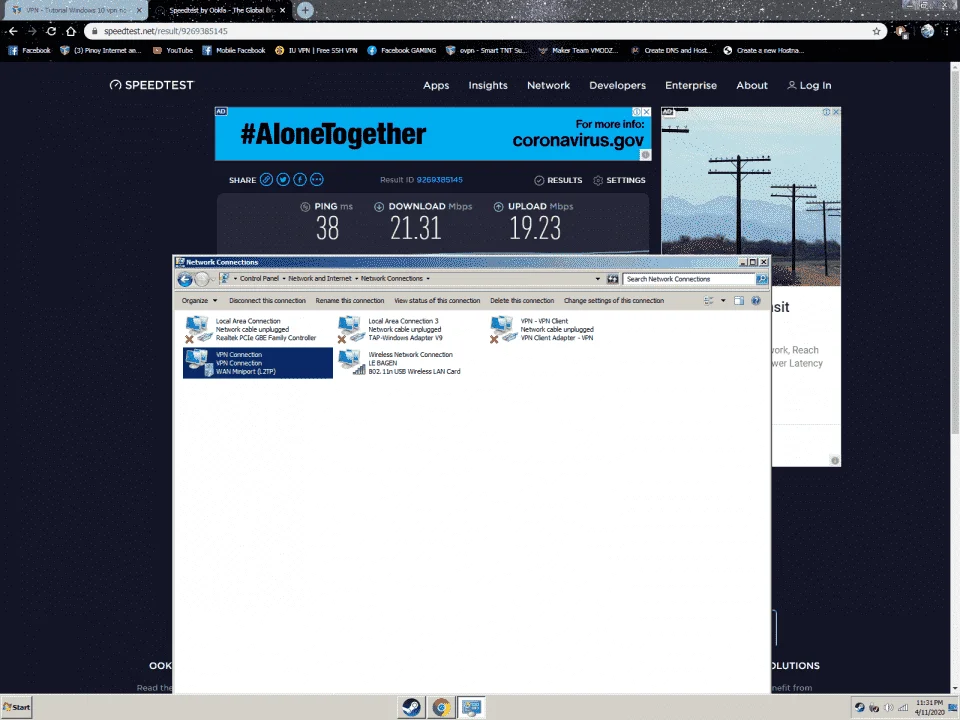Open the recent pages dropdown next to the forward arrow
The image size is (960, 720).
(213, 279)
